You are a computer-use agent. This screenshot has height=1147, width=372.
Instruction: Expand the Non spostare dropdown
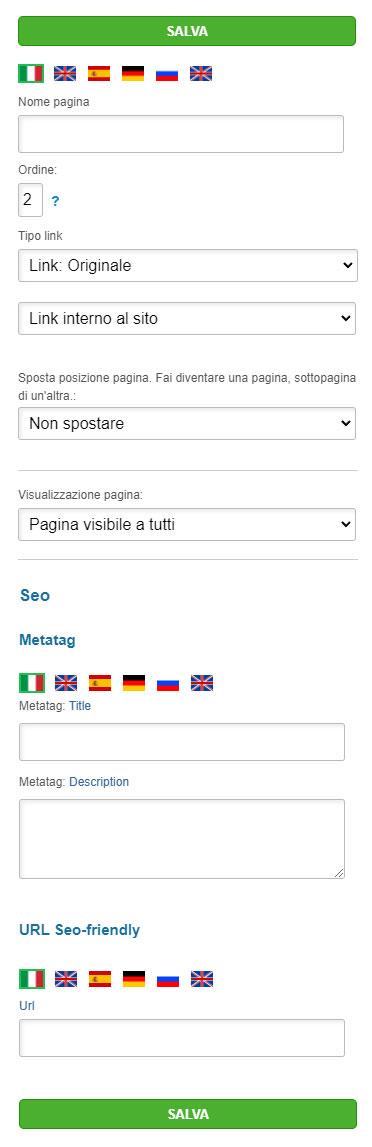click(187, 424)
